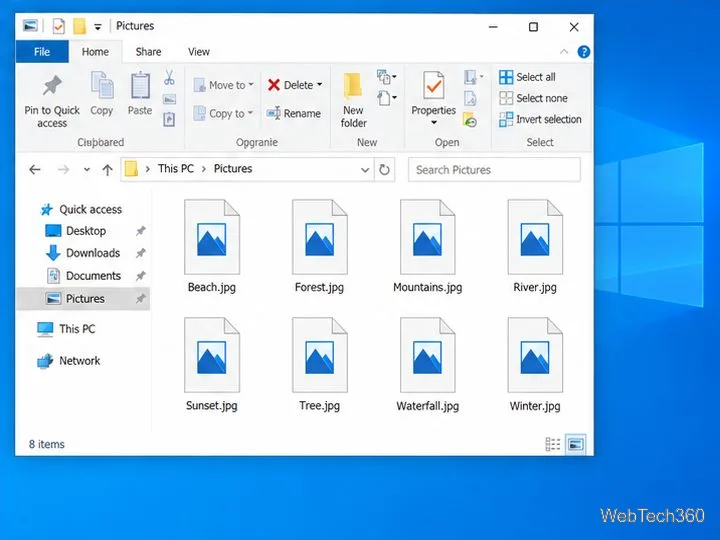
Task: Click the Refresh button
Action: [x=384, y=169]
